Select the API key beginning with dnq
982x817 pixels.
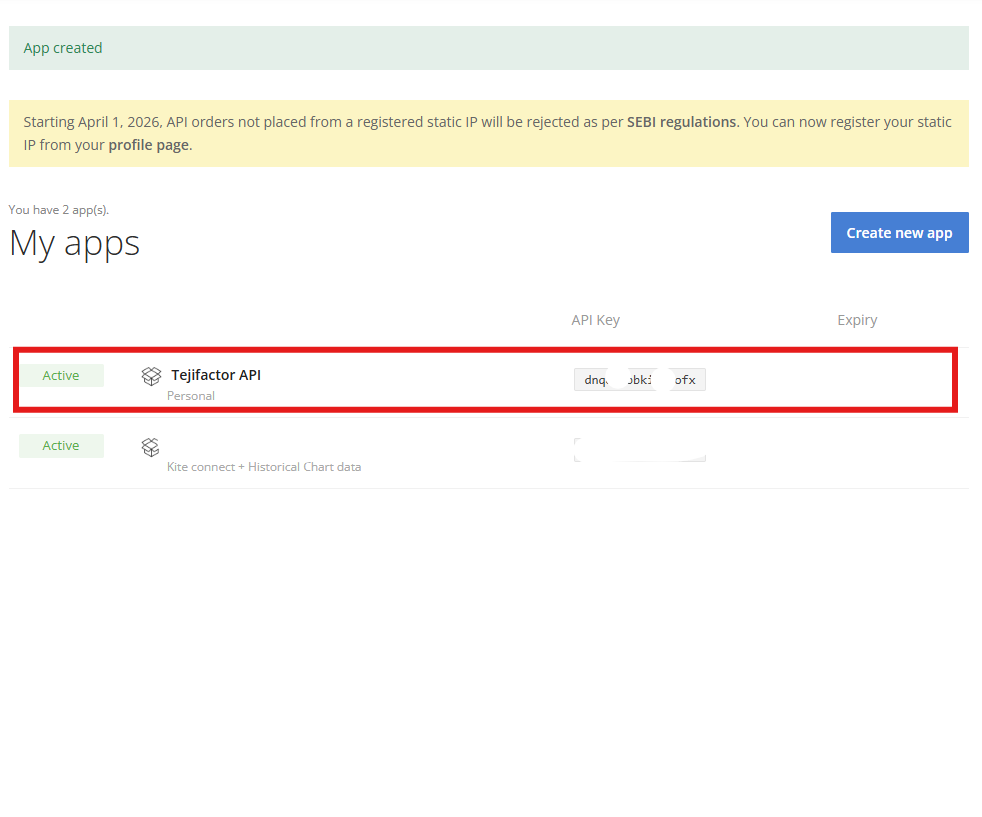coord(639,379)
